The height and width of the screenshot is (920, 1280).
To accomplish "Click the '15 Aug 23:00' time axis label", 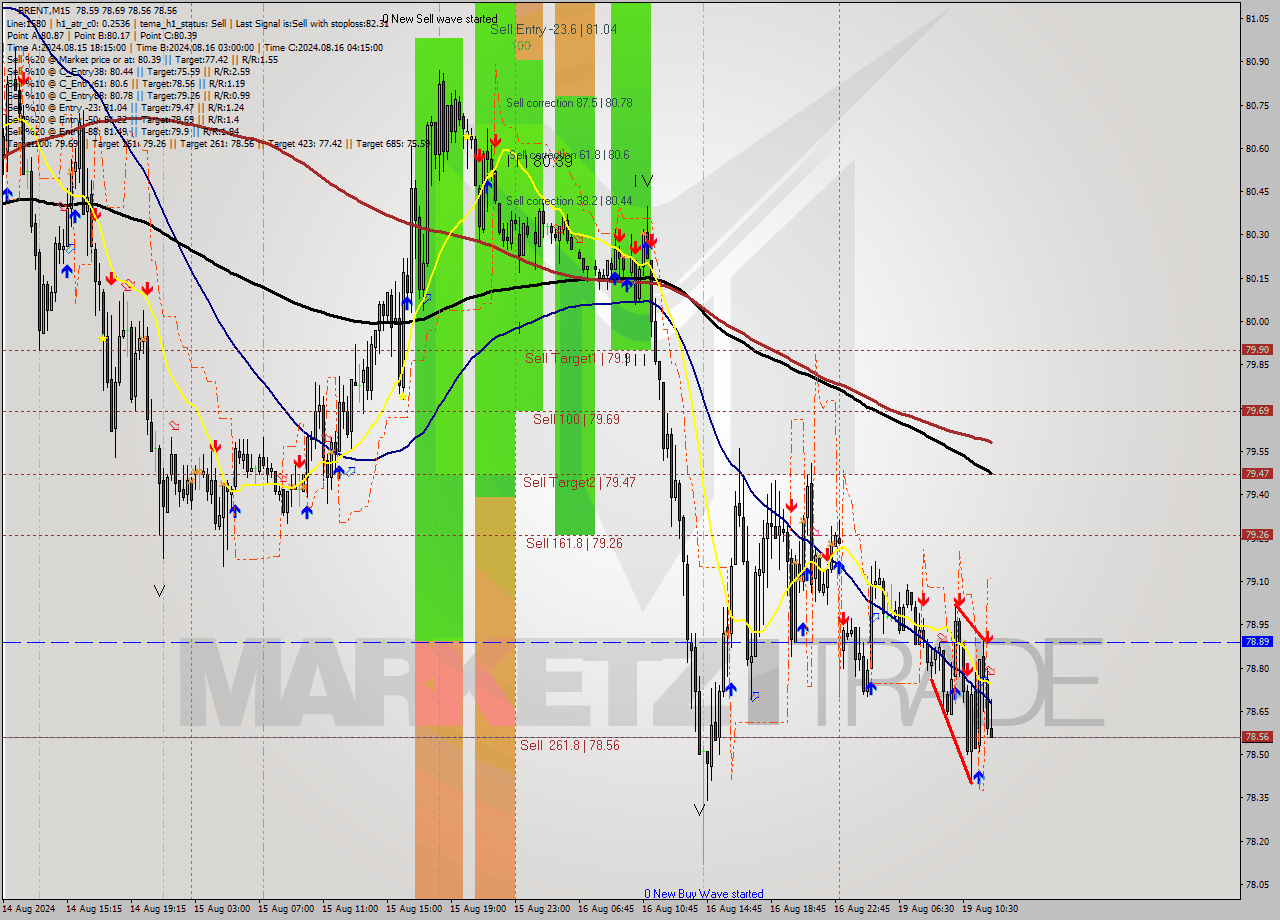I will click(542, 909).
